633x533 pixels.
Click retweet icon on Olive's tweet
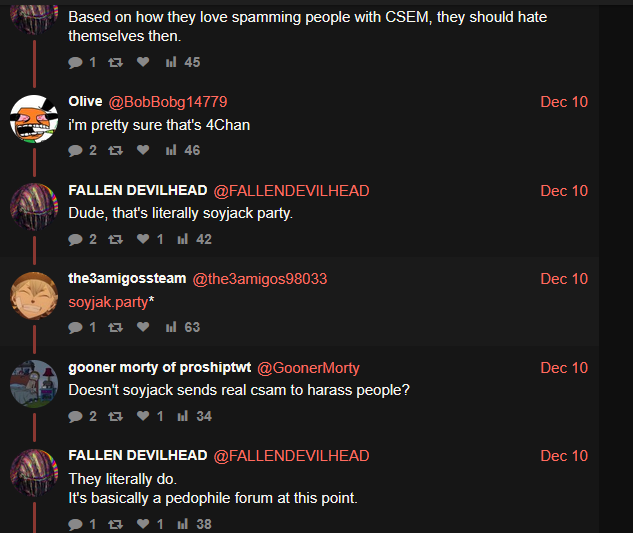click(115, 151)
